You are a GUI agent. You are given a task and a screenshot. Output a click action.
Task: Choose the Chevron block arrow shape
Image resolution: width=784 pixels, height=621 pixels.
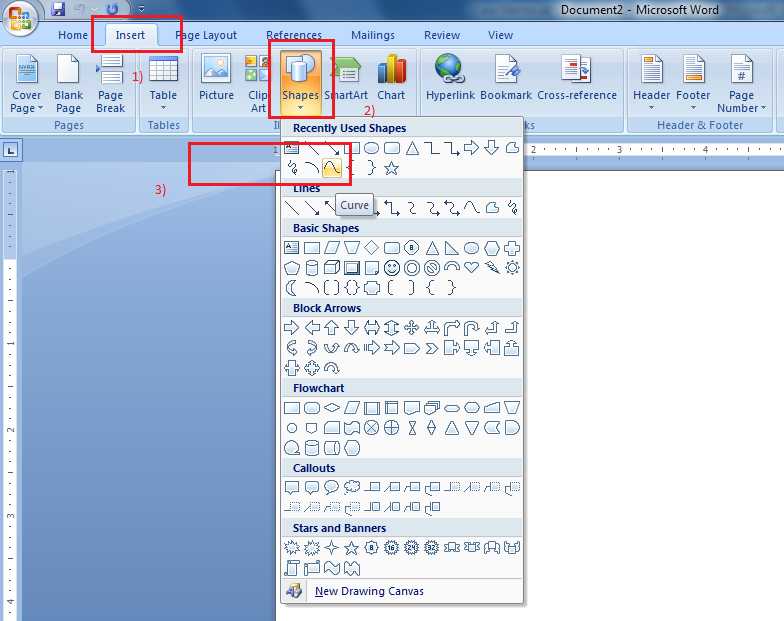432,348
